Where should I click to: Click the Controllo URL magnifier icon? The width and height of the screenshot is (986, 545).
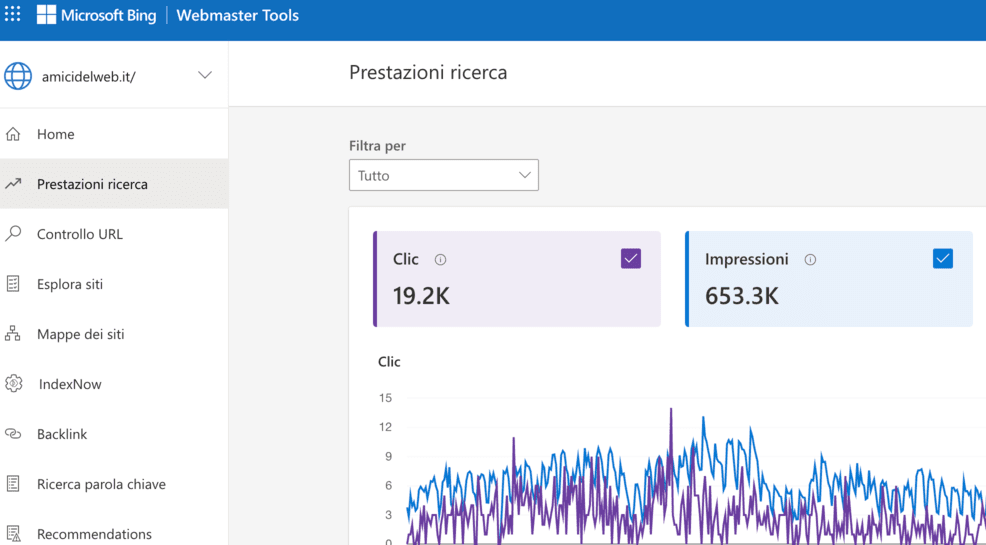13,234
